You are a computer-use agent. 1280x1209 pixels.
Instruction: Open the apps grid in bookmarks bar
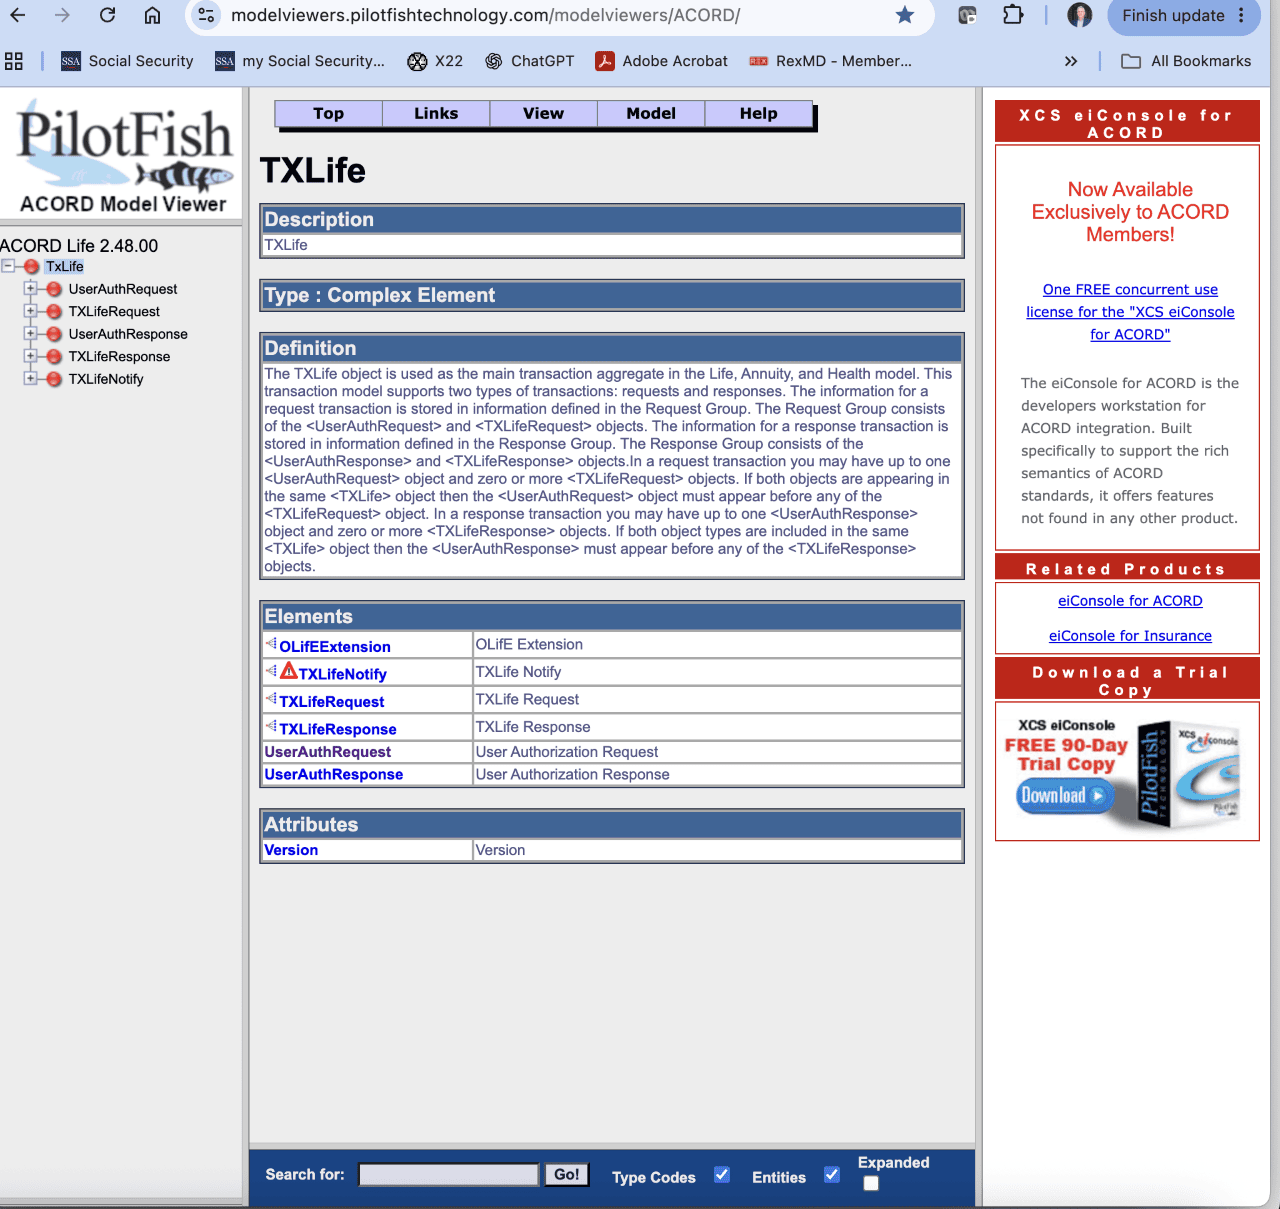coord(14,61)
